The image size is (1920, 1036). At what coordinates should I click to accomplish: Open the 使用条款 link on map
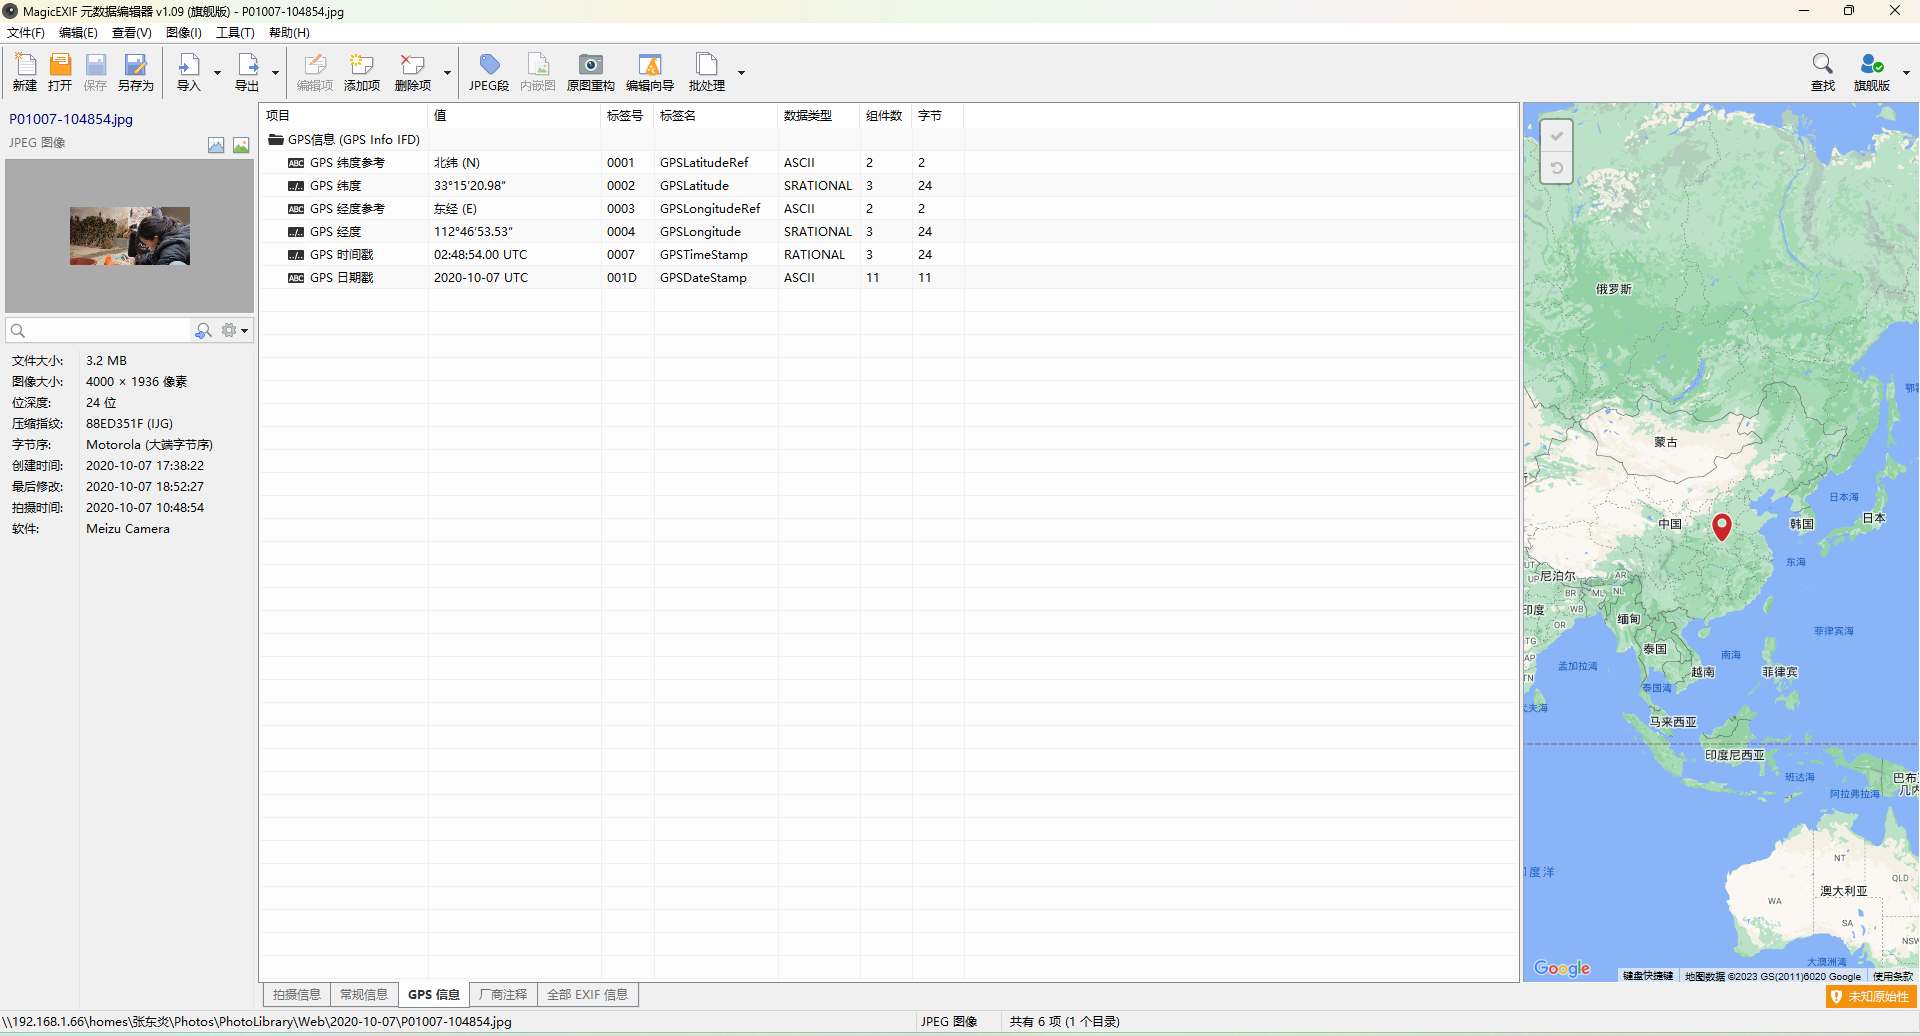pyautogui.click(x=1892, y=976)
